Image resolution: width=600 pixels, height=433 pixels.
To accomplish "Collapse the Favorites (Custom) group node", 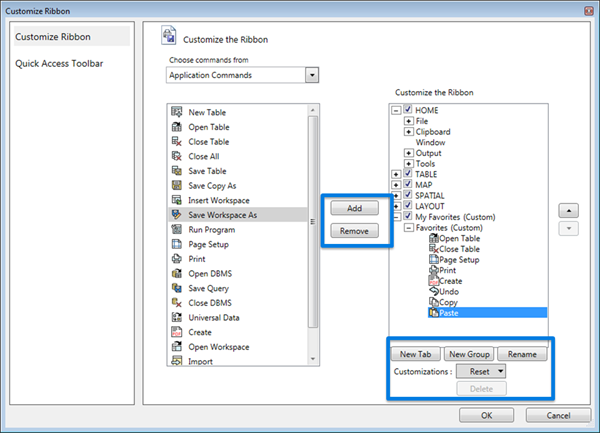I will coord(409,228).
